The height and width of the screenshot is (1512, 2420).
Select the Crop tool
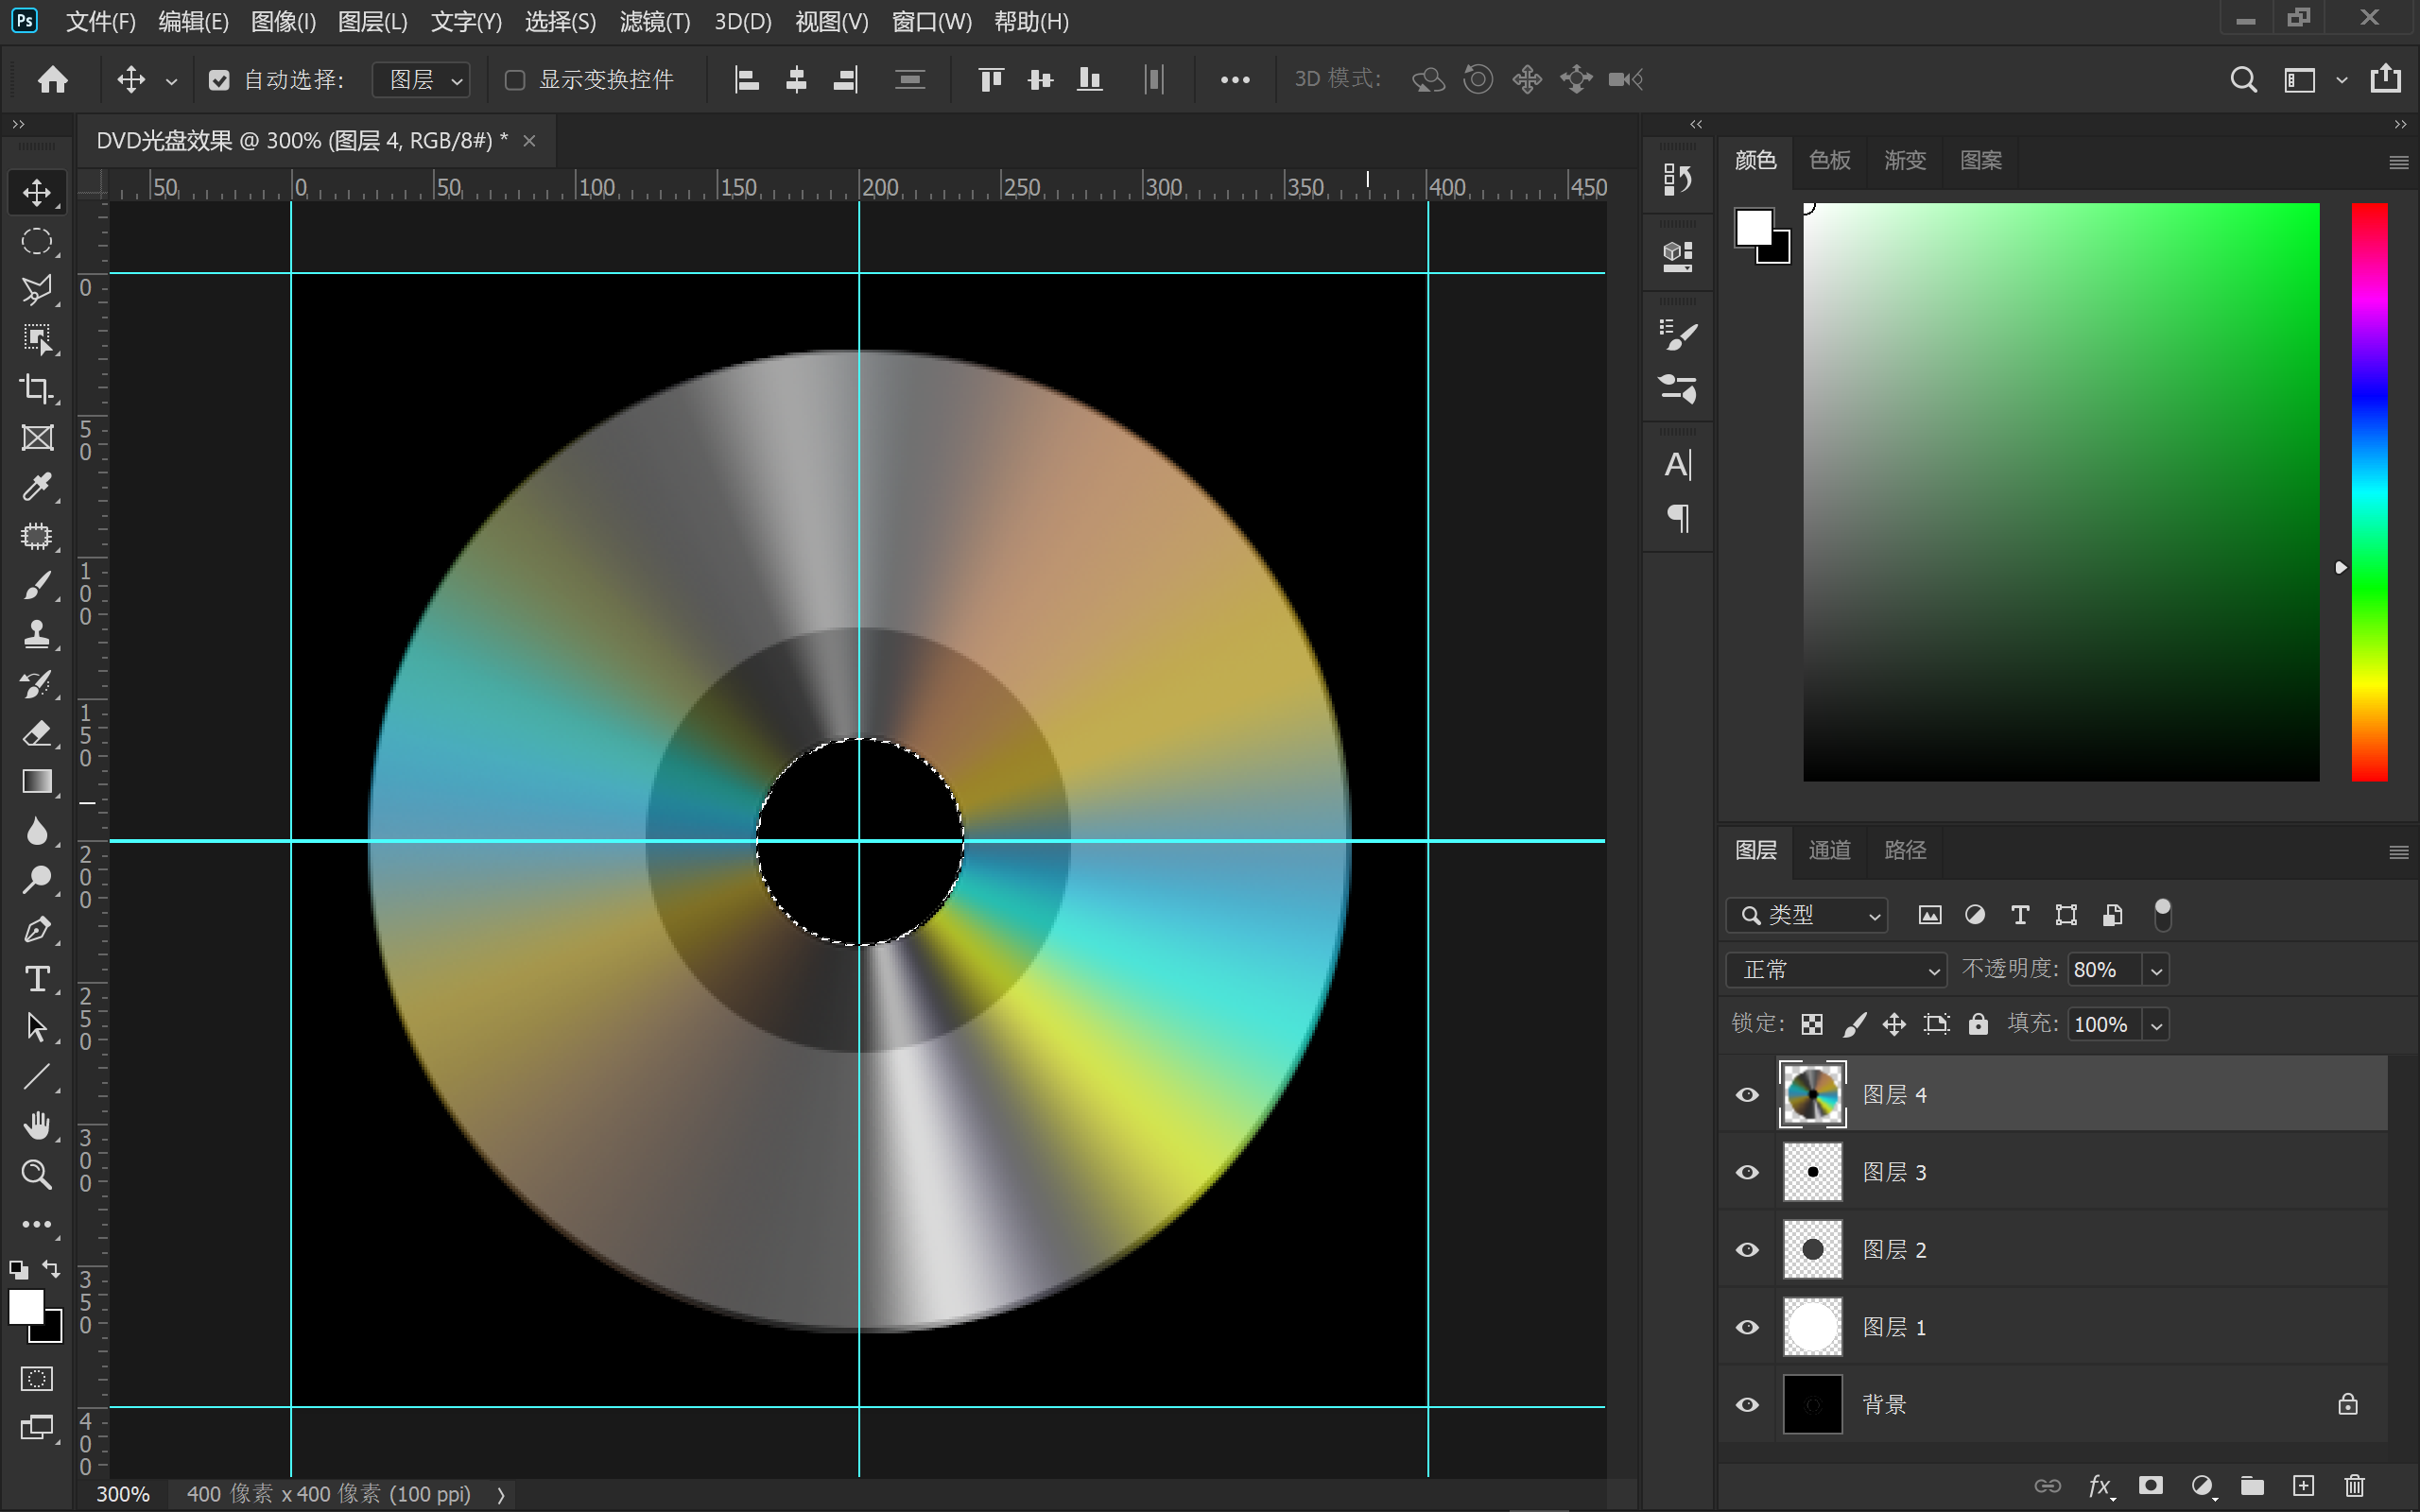coord(37,388)
